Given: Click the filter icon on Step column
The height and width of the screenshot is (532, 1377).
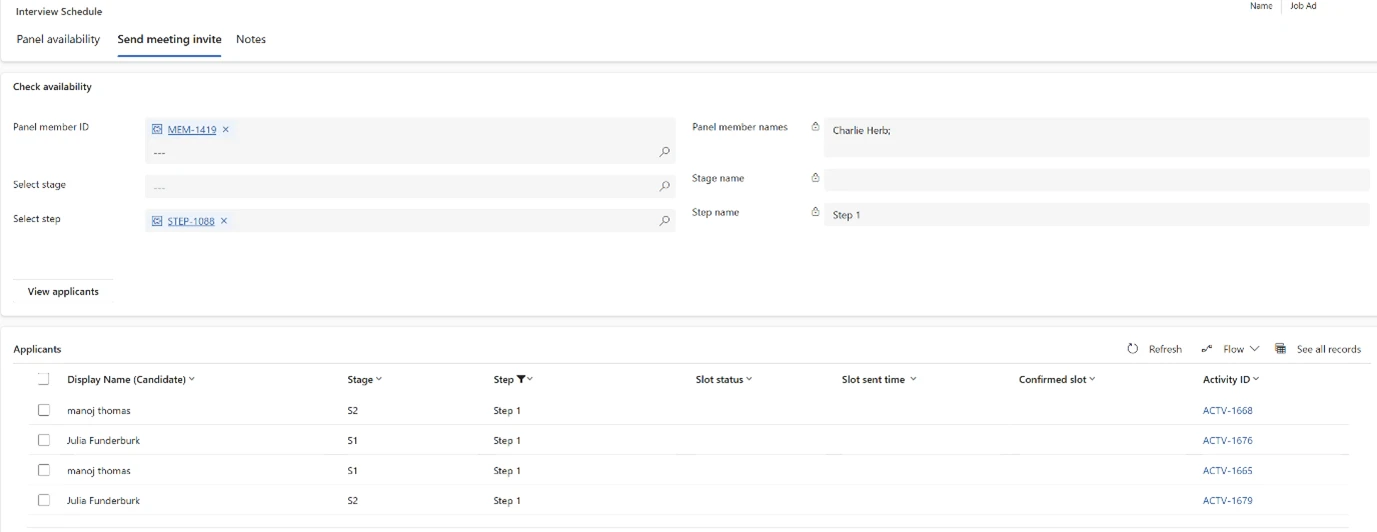Looking at the screenshot, I should [521, 380].
